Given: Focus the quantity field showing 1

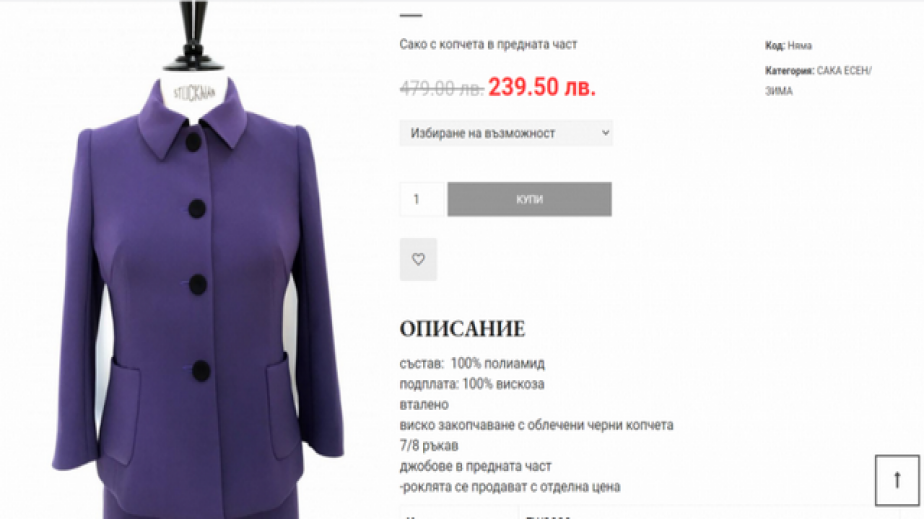Looking at the screenshot, I should click(421, 199).
